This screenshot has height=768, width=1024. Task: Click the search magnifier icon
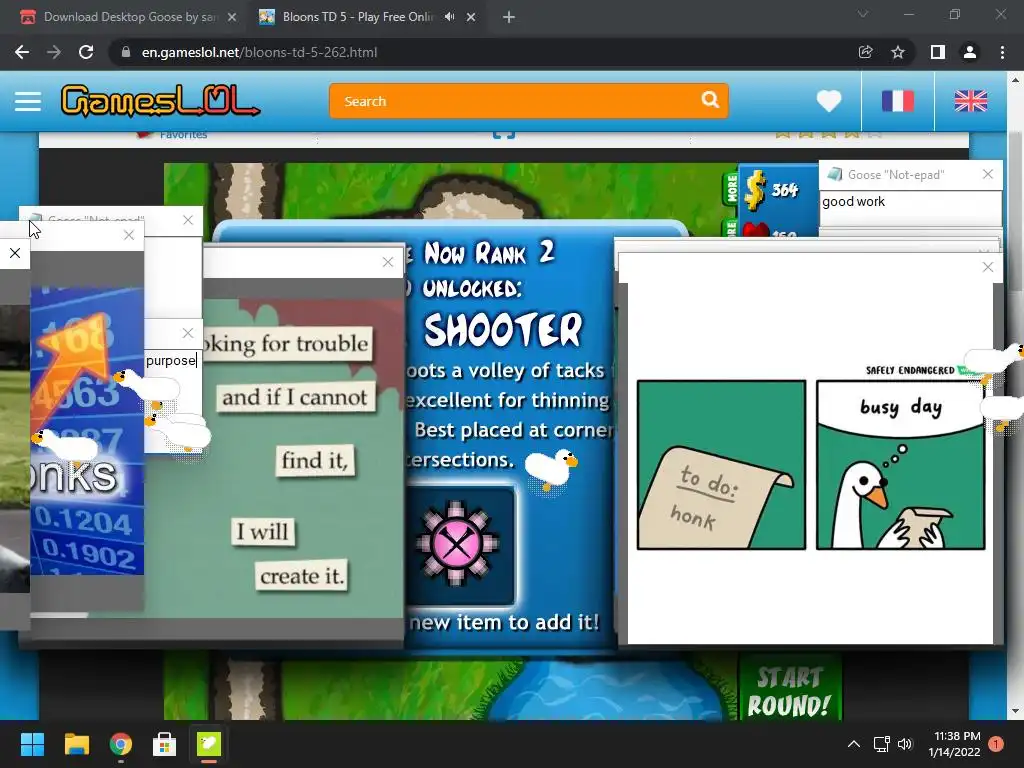pos(710,100)
